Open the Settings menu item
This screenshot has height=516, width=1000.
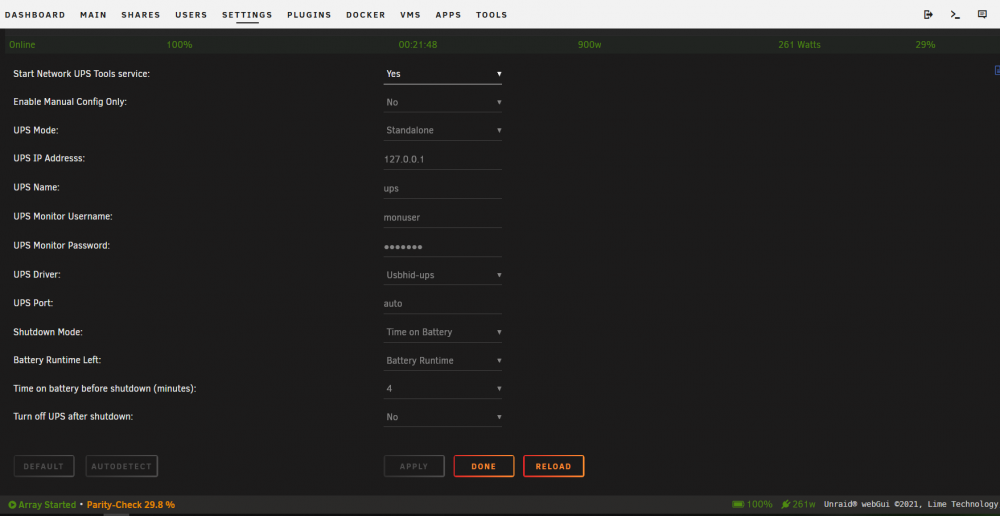click(247, 15)
